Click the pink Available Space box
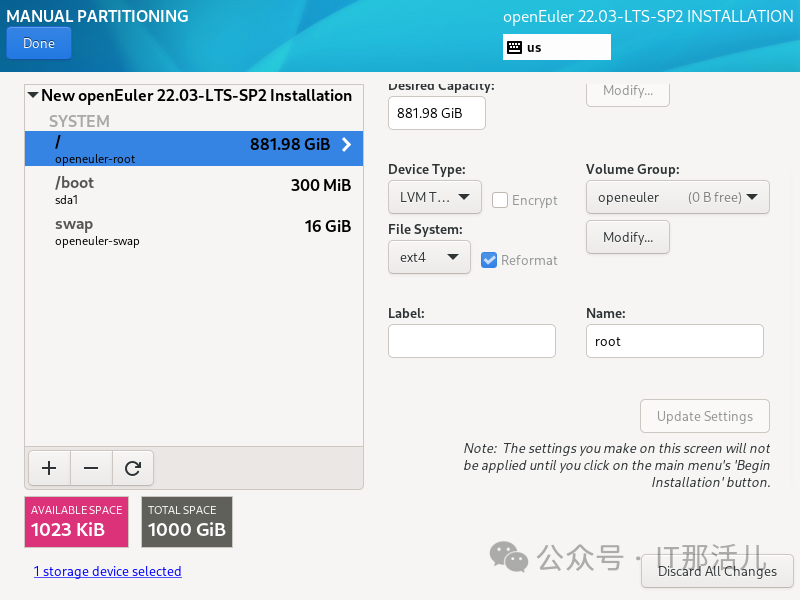This screenshot has height=600, width=800. [76, 522]
